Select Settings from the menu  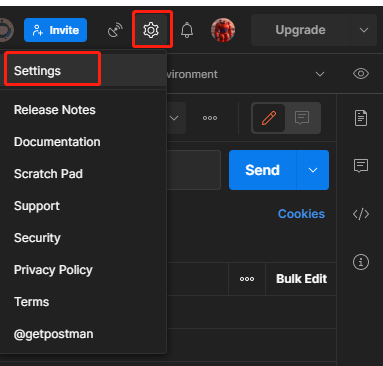pyautogui.click(x=83, y=71)
